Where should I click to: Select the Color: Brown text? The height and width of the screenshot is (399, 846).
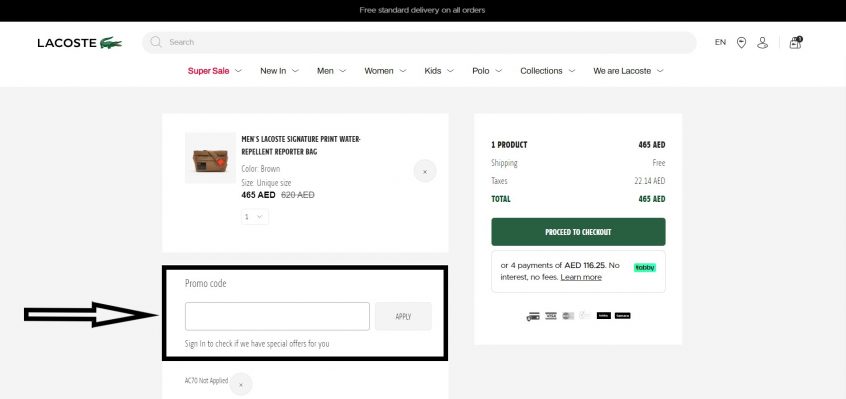[x=261, y=169]
